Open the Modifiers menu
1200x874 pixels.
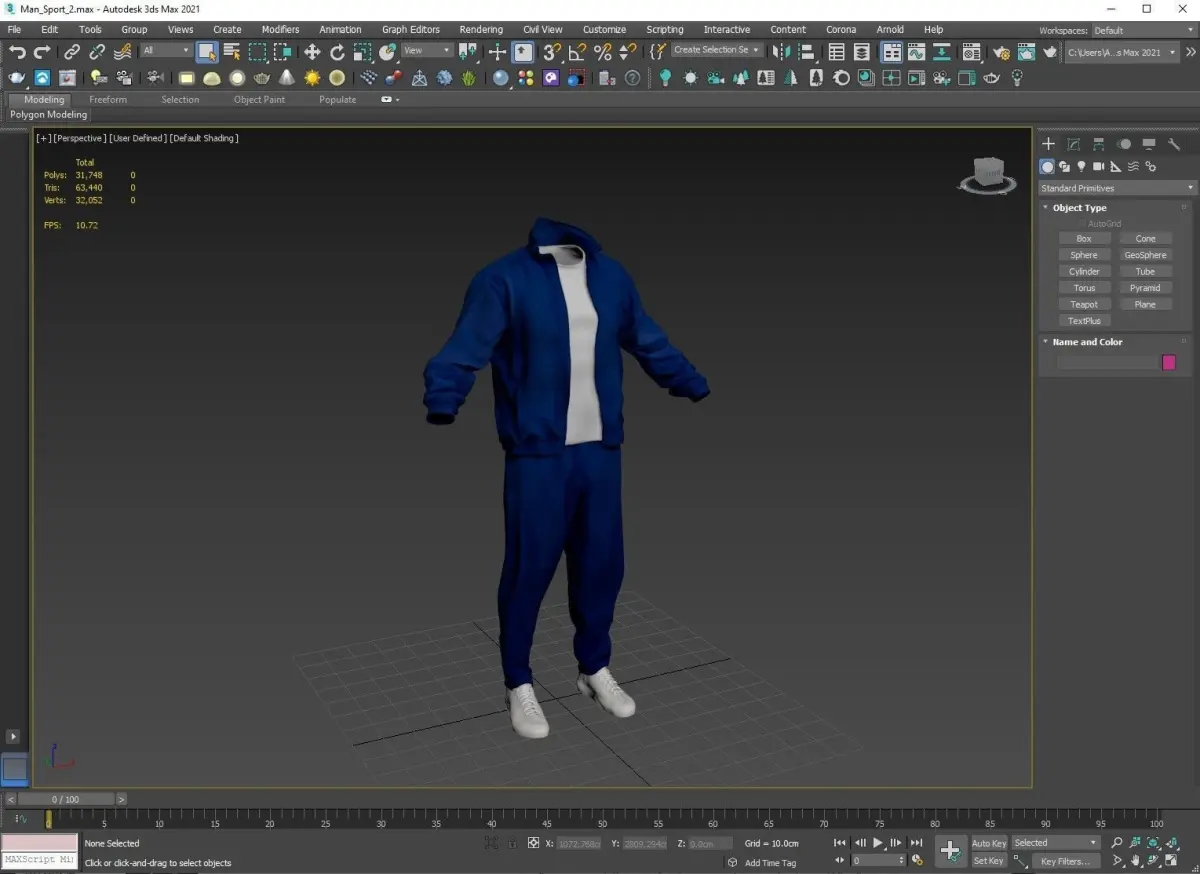pyautogui.click(x=280, y=30)
